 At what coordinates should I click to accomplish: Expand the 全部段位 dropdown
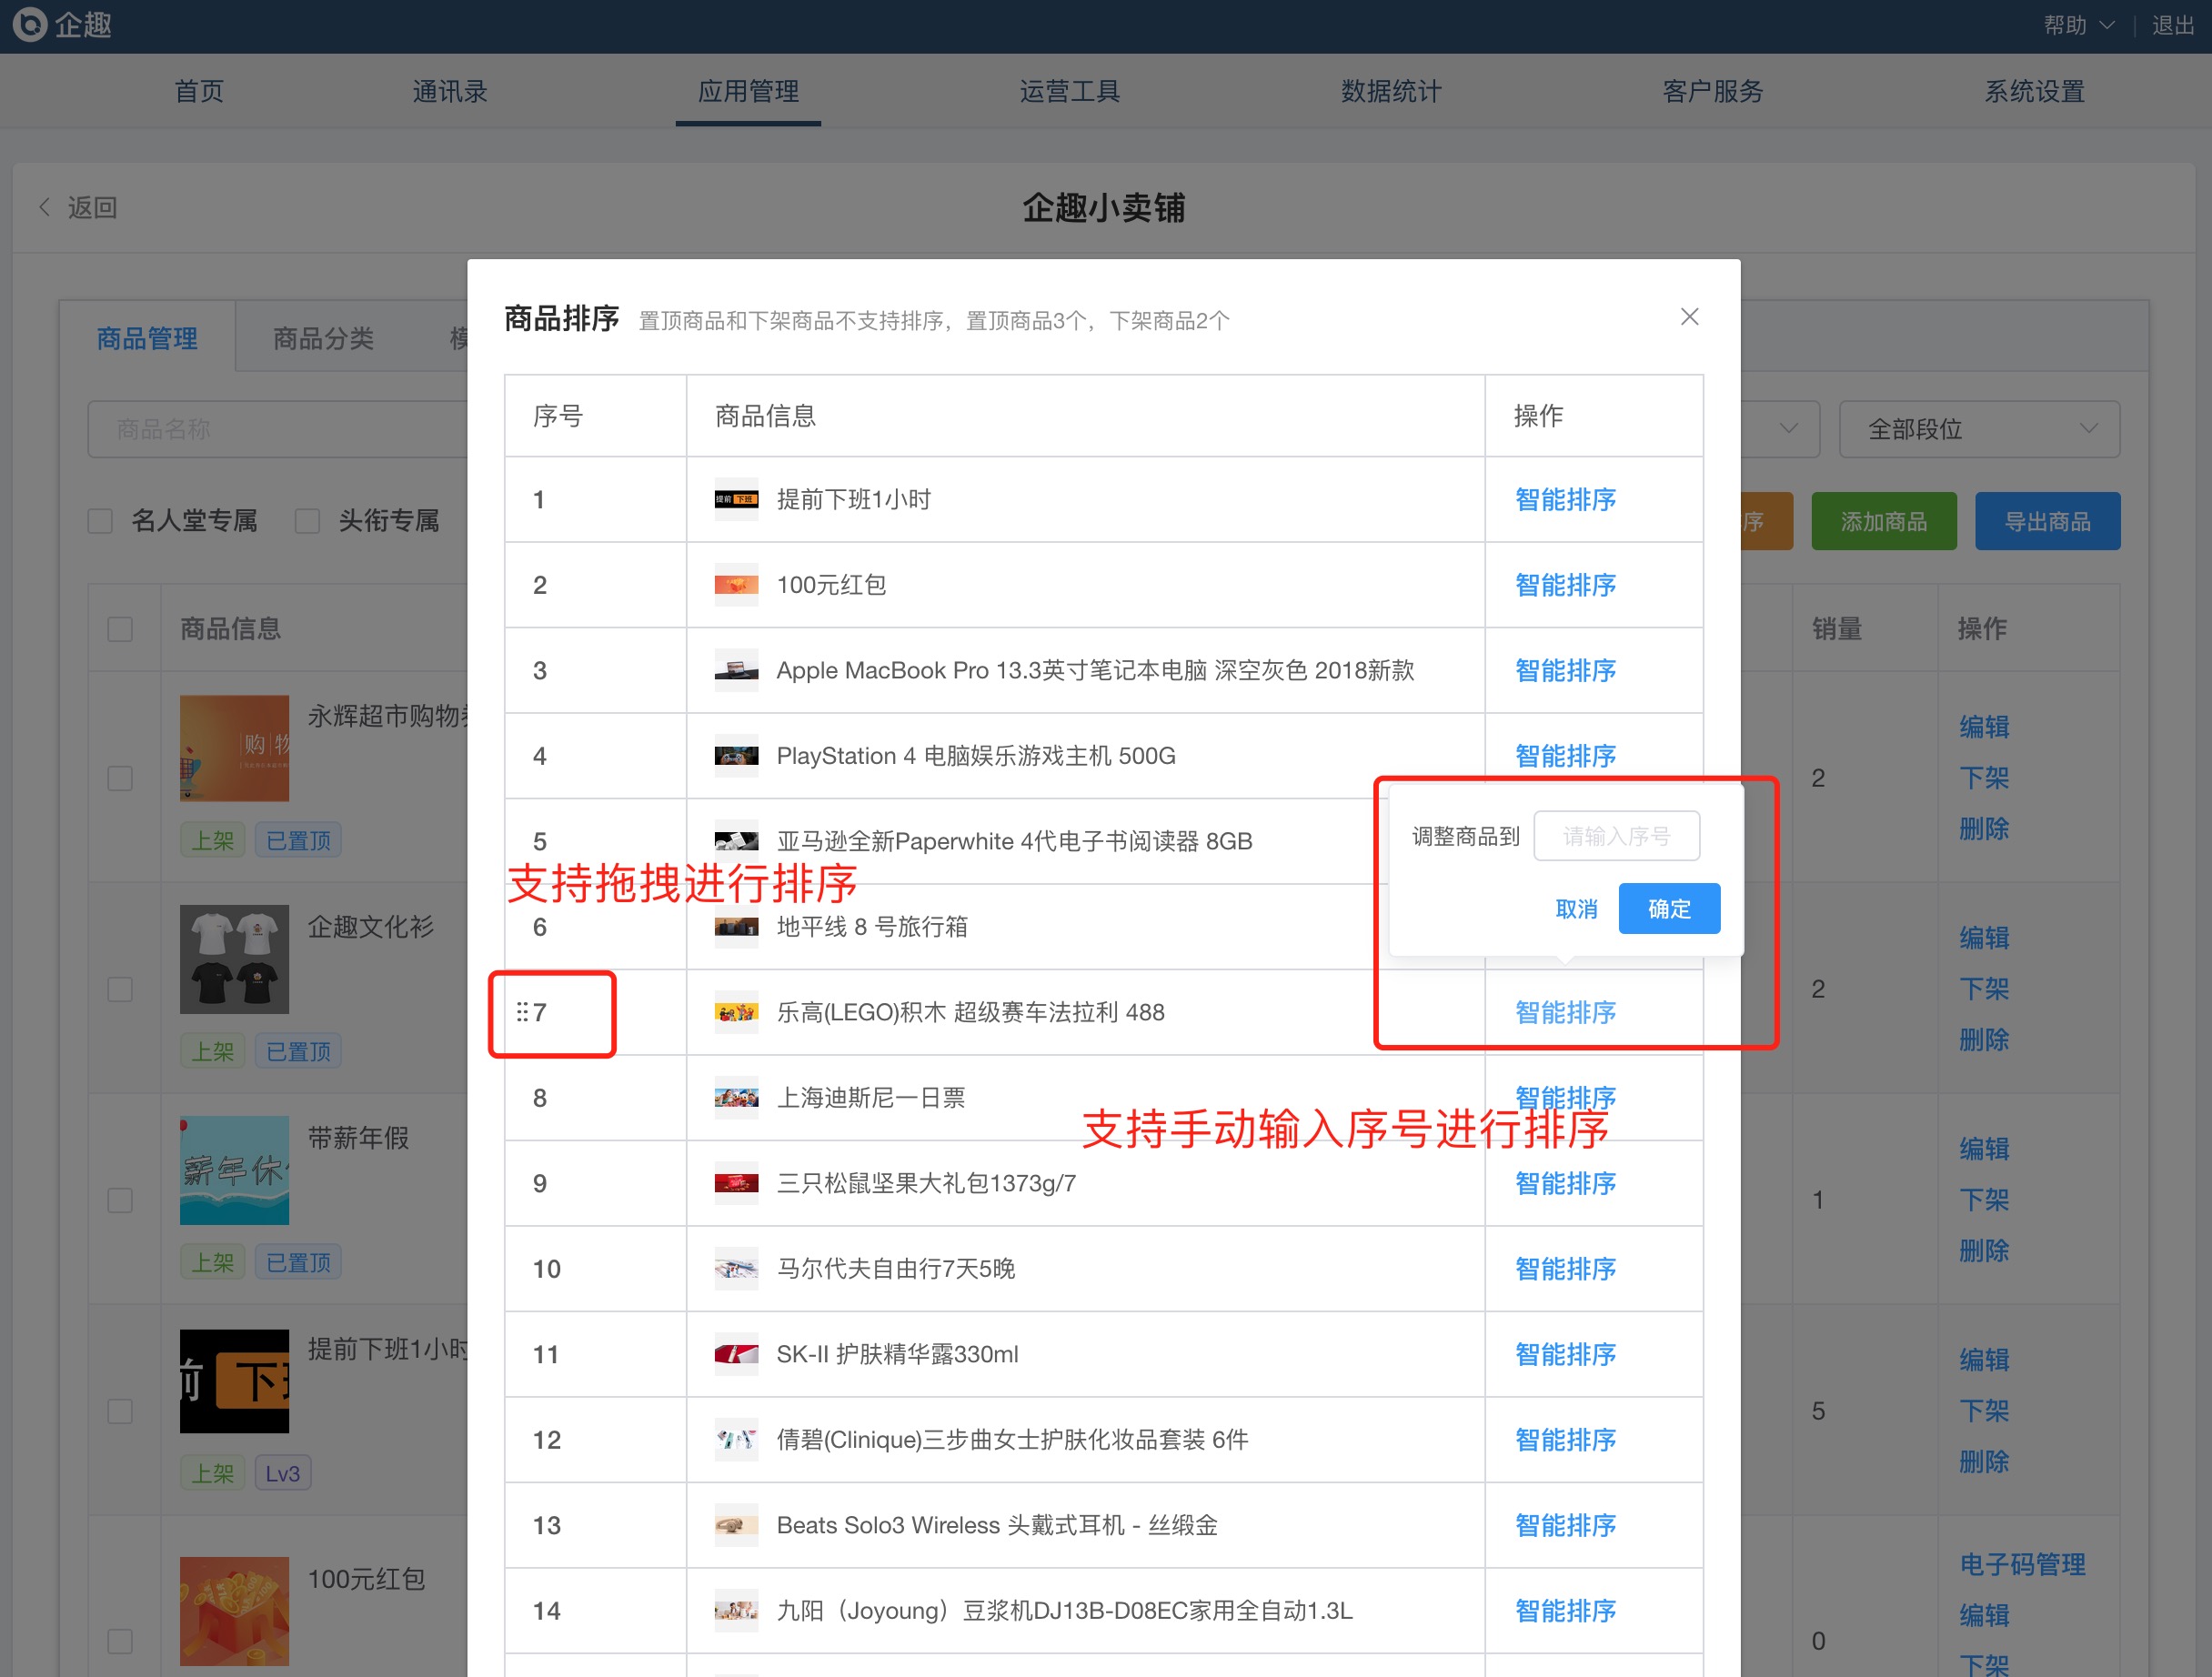1978,429
